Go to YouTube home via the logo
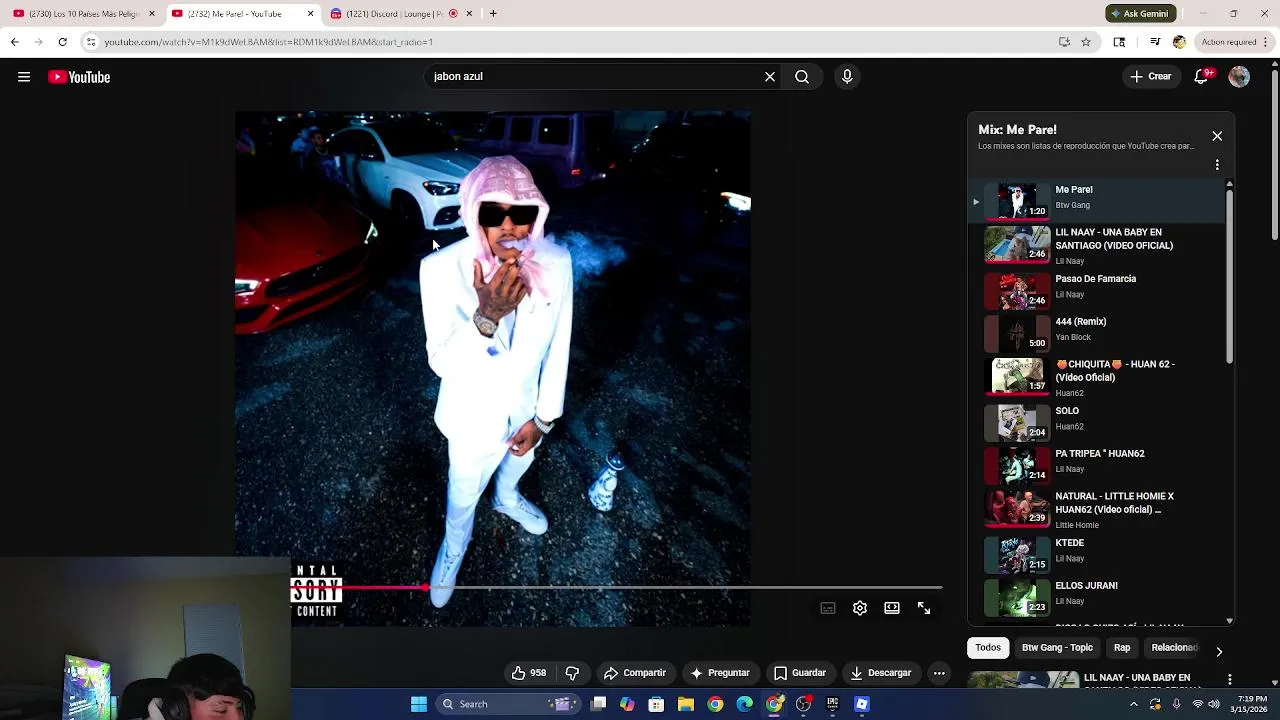 (x=79, y=77)
